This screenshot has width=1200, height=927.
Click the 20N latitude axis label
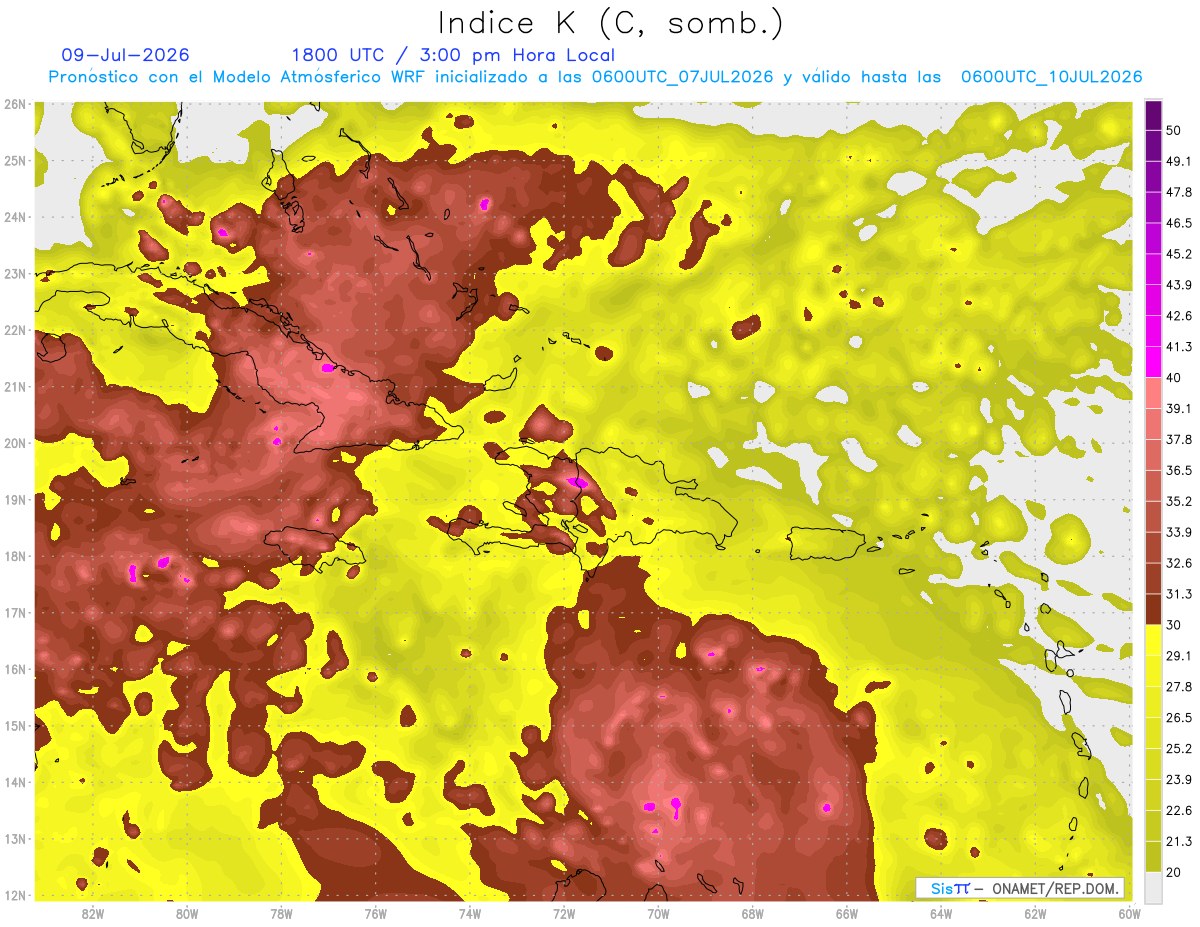pos(14,443)
